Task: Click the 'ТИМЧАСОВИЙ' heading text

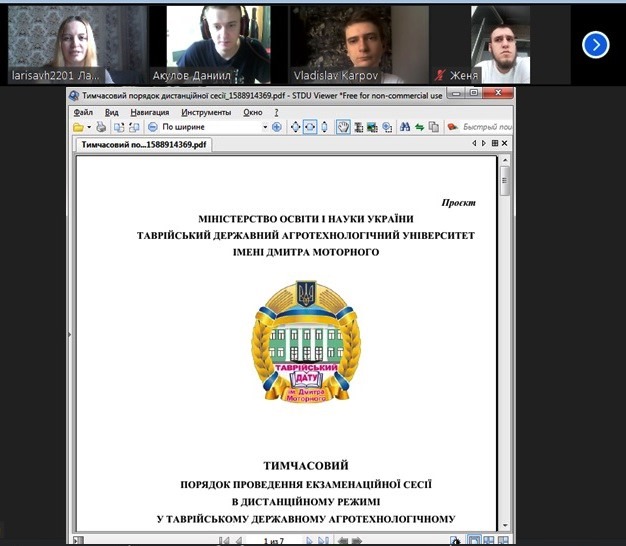Action: pos(306,466)
